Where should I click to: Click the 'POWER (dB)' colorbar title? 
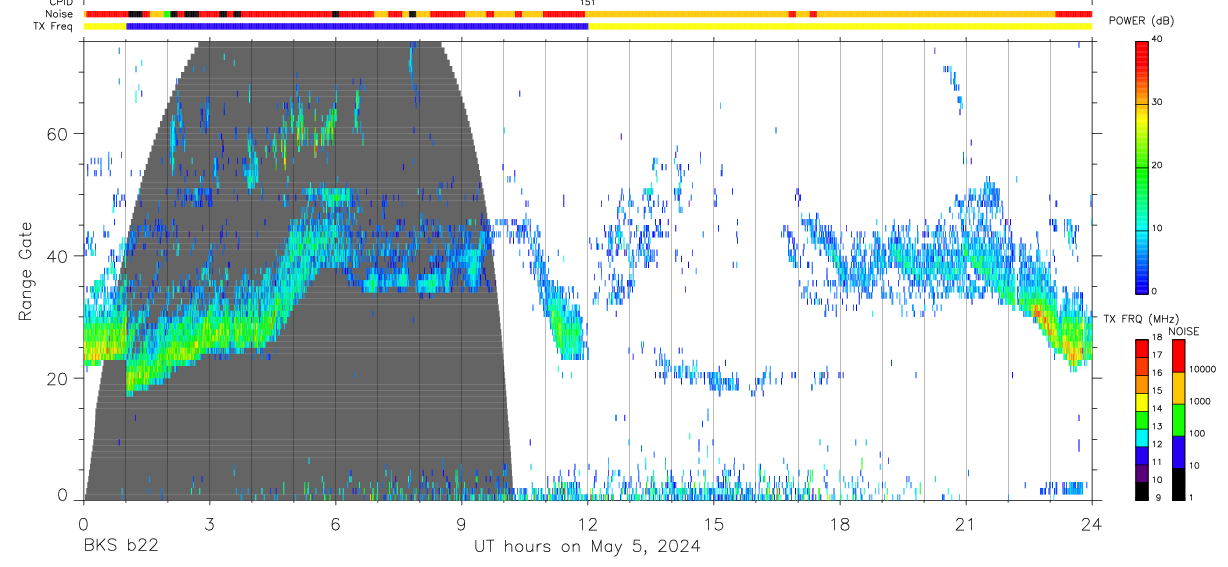tap(1141, 21)
